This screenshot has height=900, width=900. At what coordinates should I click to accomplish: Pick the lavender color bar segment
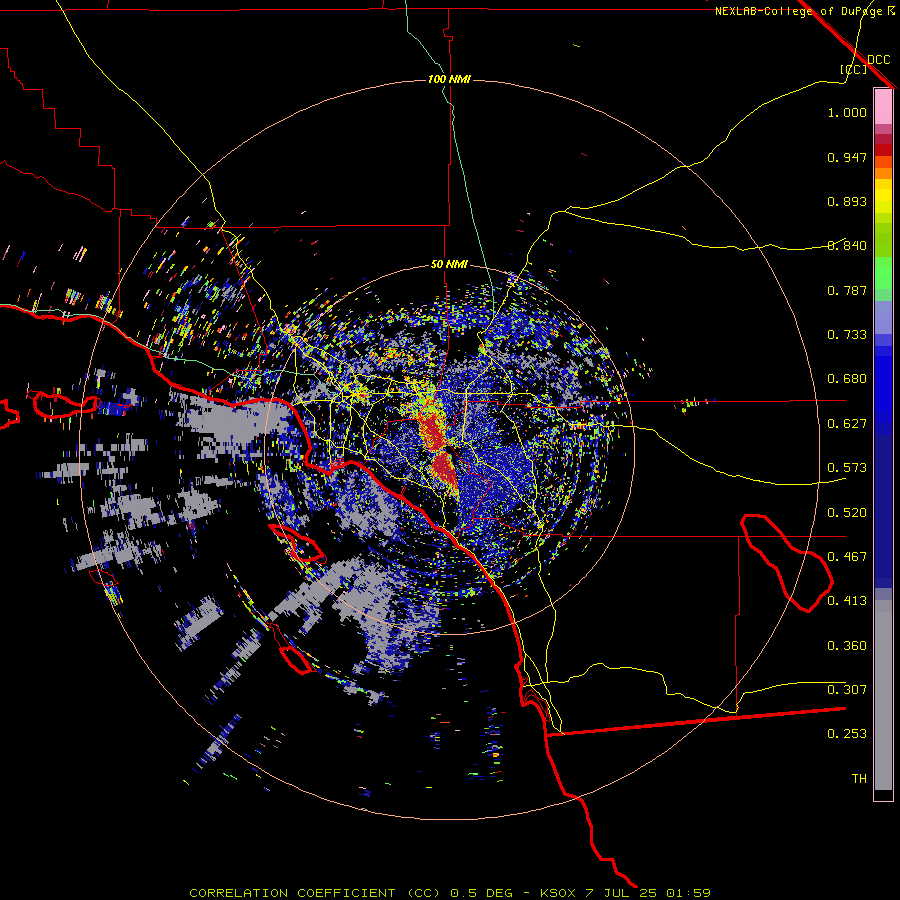point(883,317)
